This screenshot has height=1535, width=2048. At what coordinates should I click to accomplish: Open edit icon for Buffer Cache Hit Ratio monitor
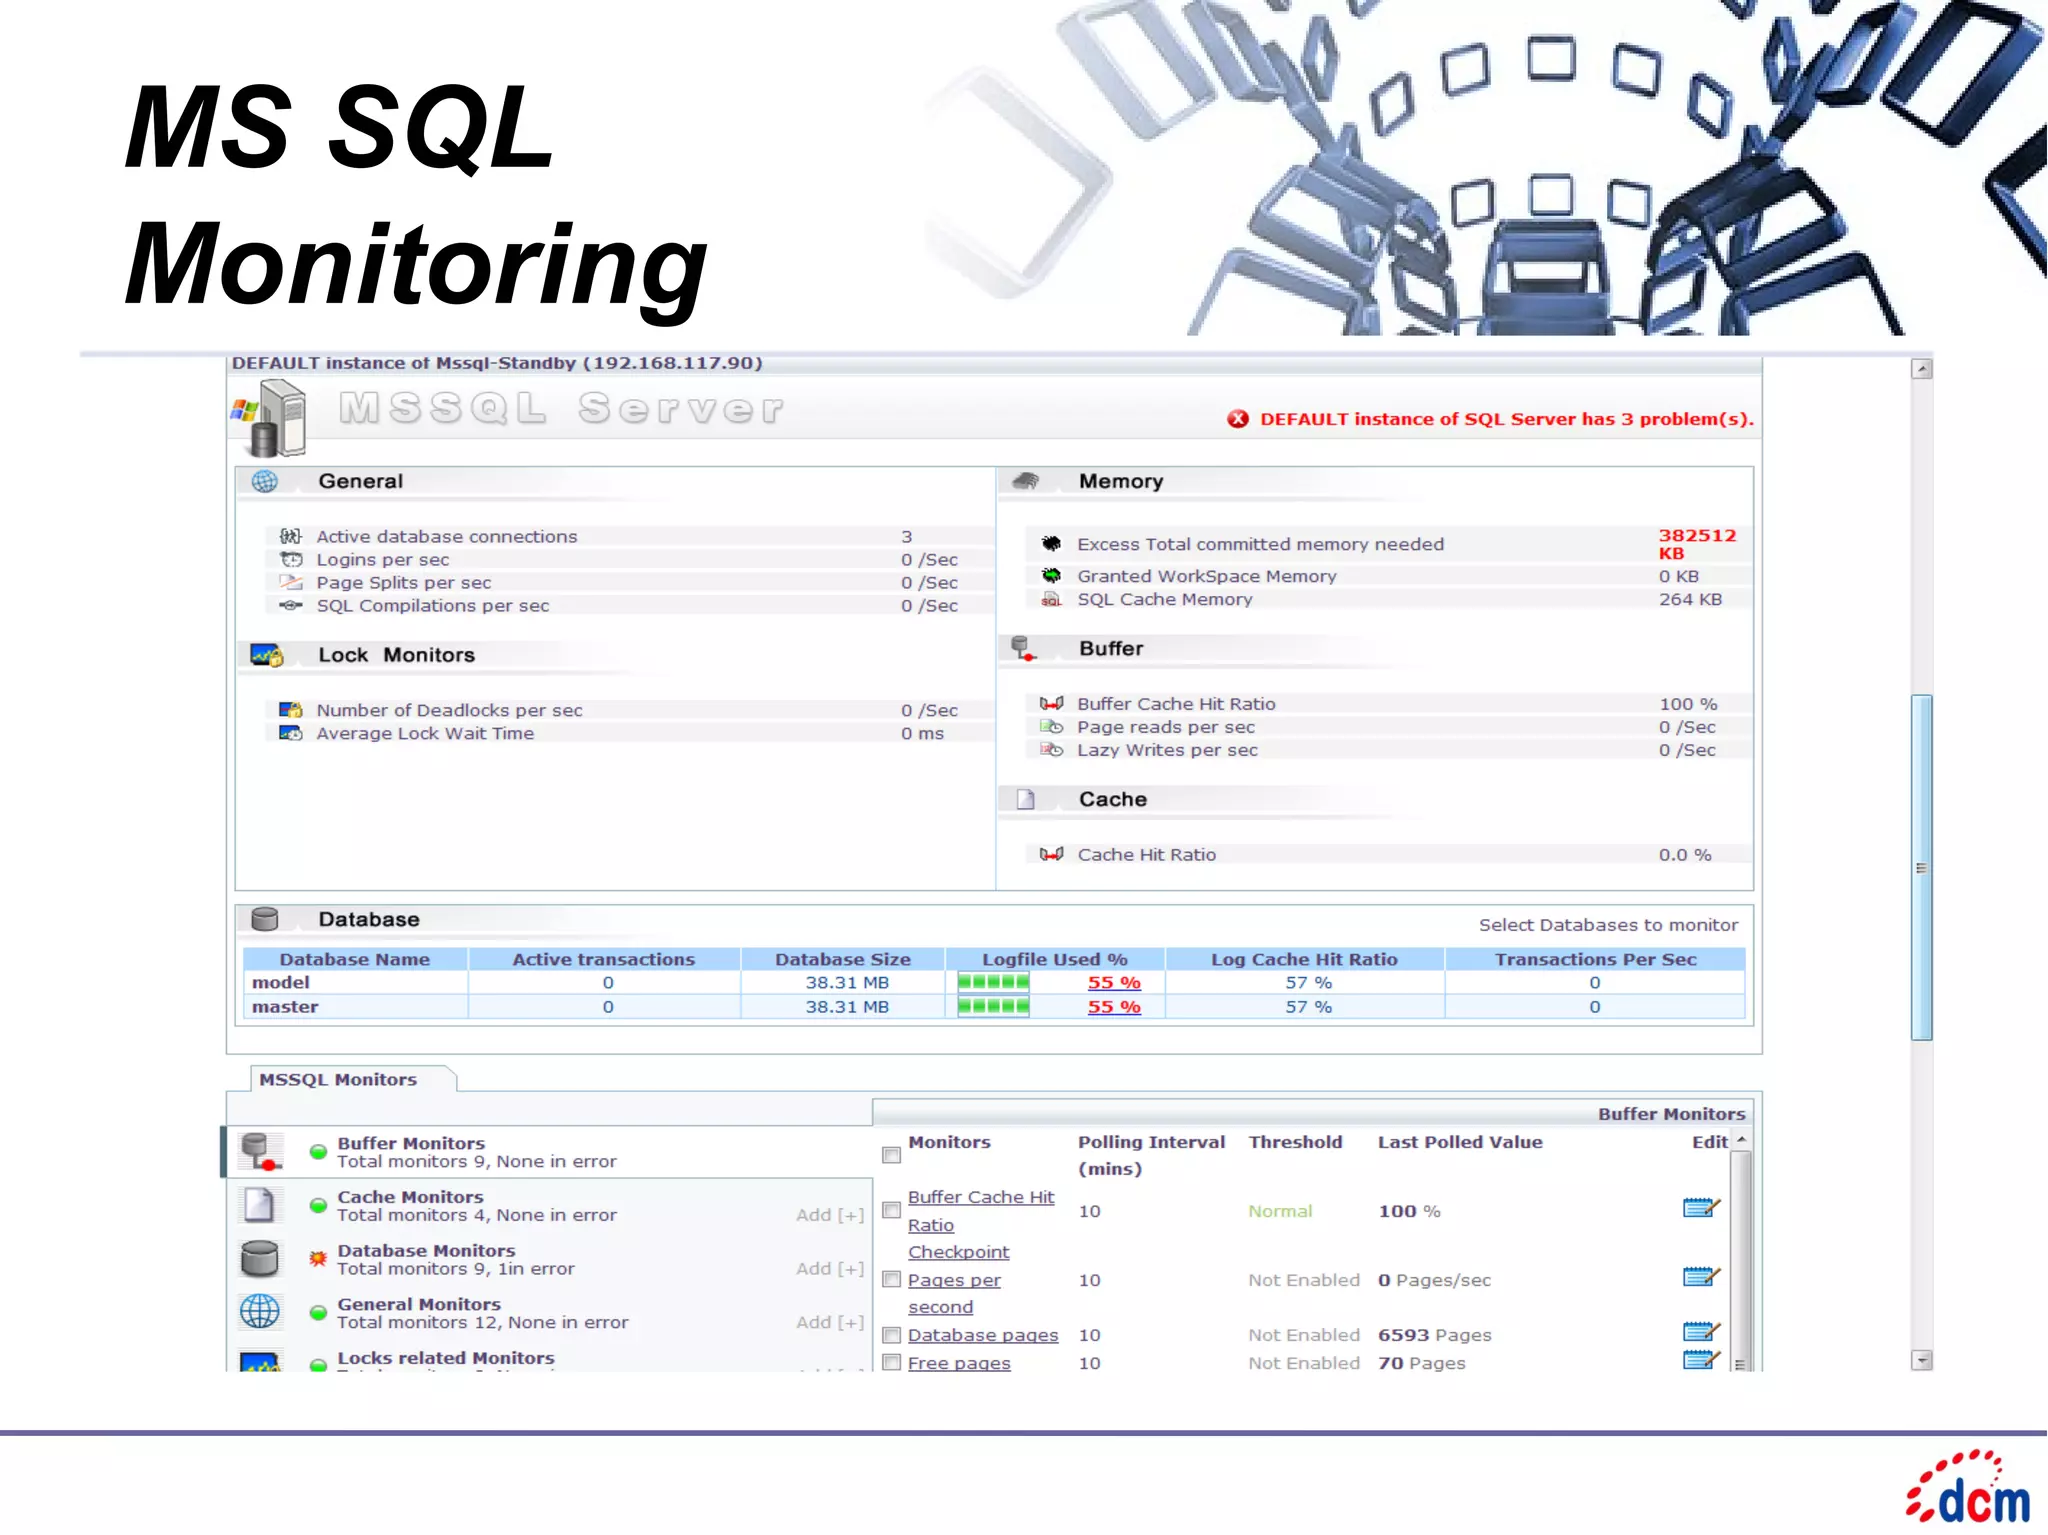[x=1701, y=1208]
